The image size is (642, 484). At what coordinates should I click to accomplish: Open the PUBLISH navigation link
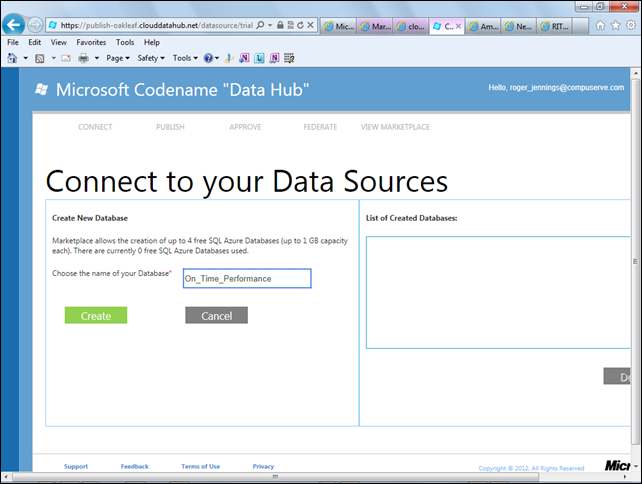point(170,127)
